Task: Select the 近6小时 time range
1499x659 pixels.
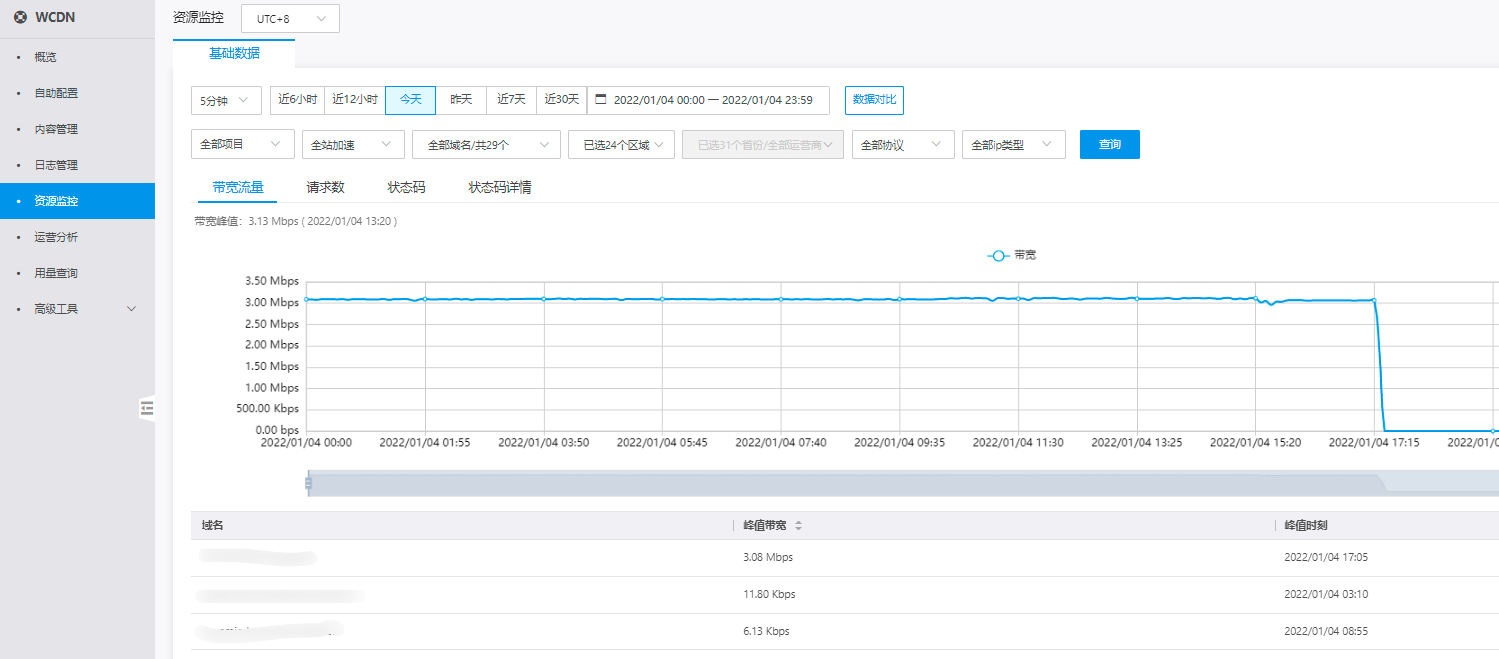Action: (297, 100)
